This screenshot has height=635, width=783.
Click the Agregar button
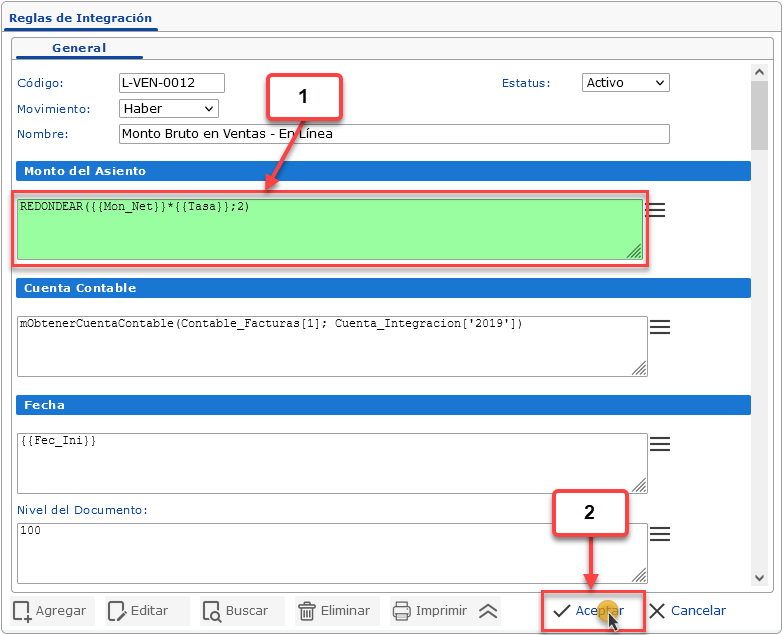51,611
